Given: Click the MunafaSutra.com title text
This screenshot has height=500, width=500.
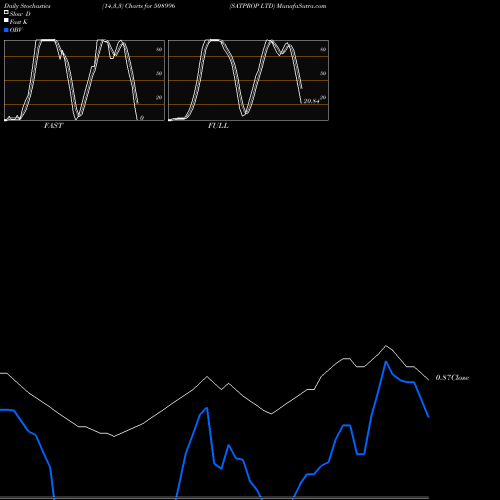Looking at the screenshot, I should click(x=301, y=6).
